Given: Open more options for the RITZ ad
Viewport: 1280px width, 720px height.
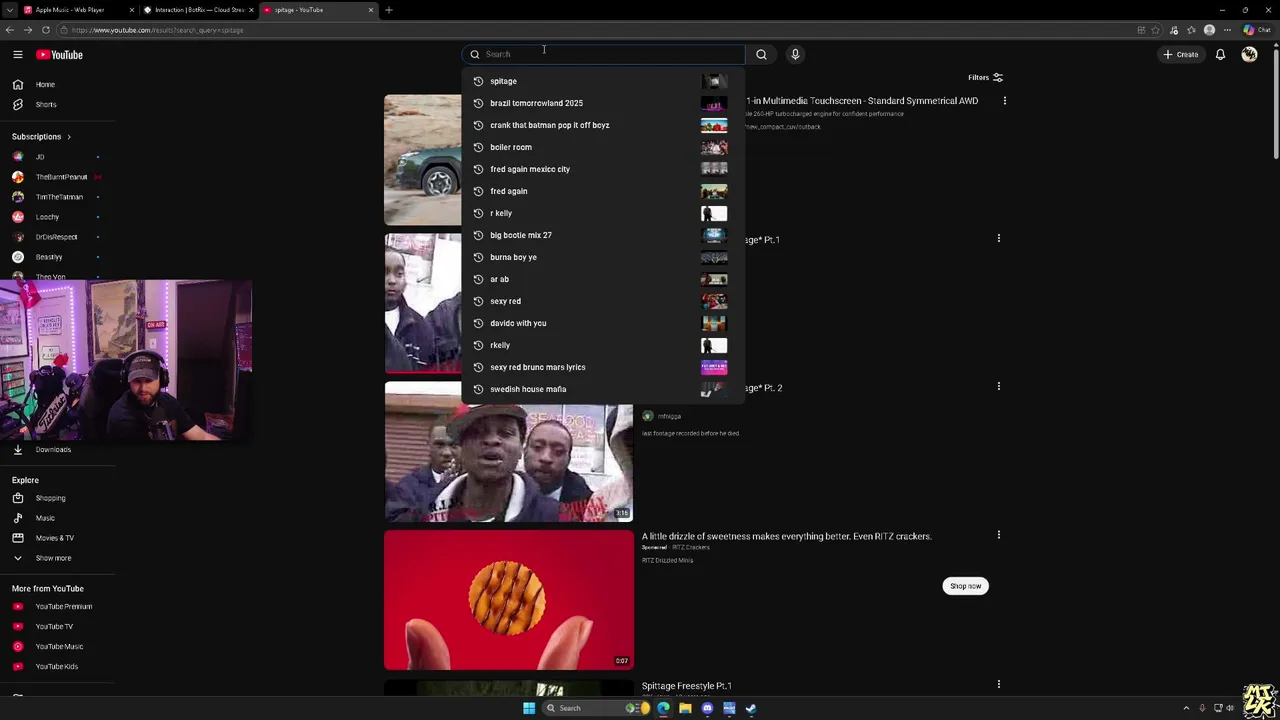Looking at the screenshot, I should 998,535.
